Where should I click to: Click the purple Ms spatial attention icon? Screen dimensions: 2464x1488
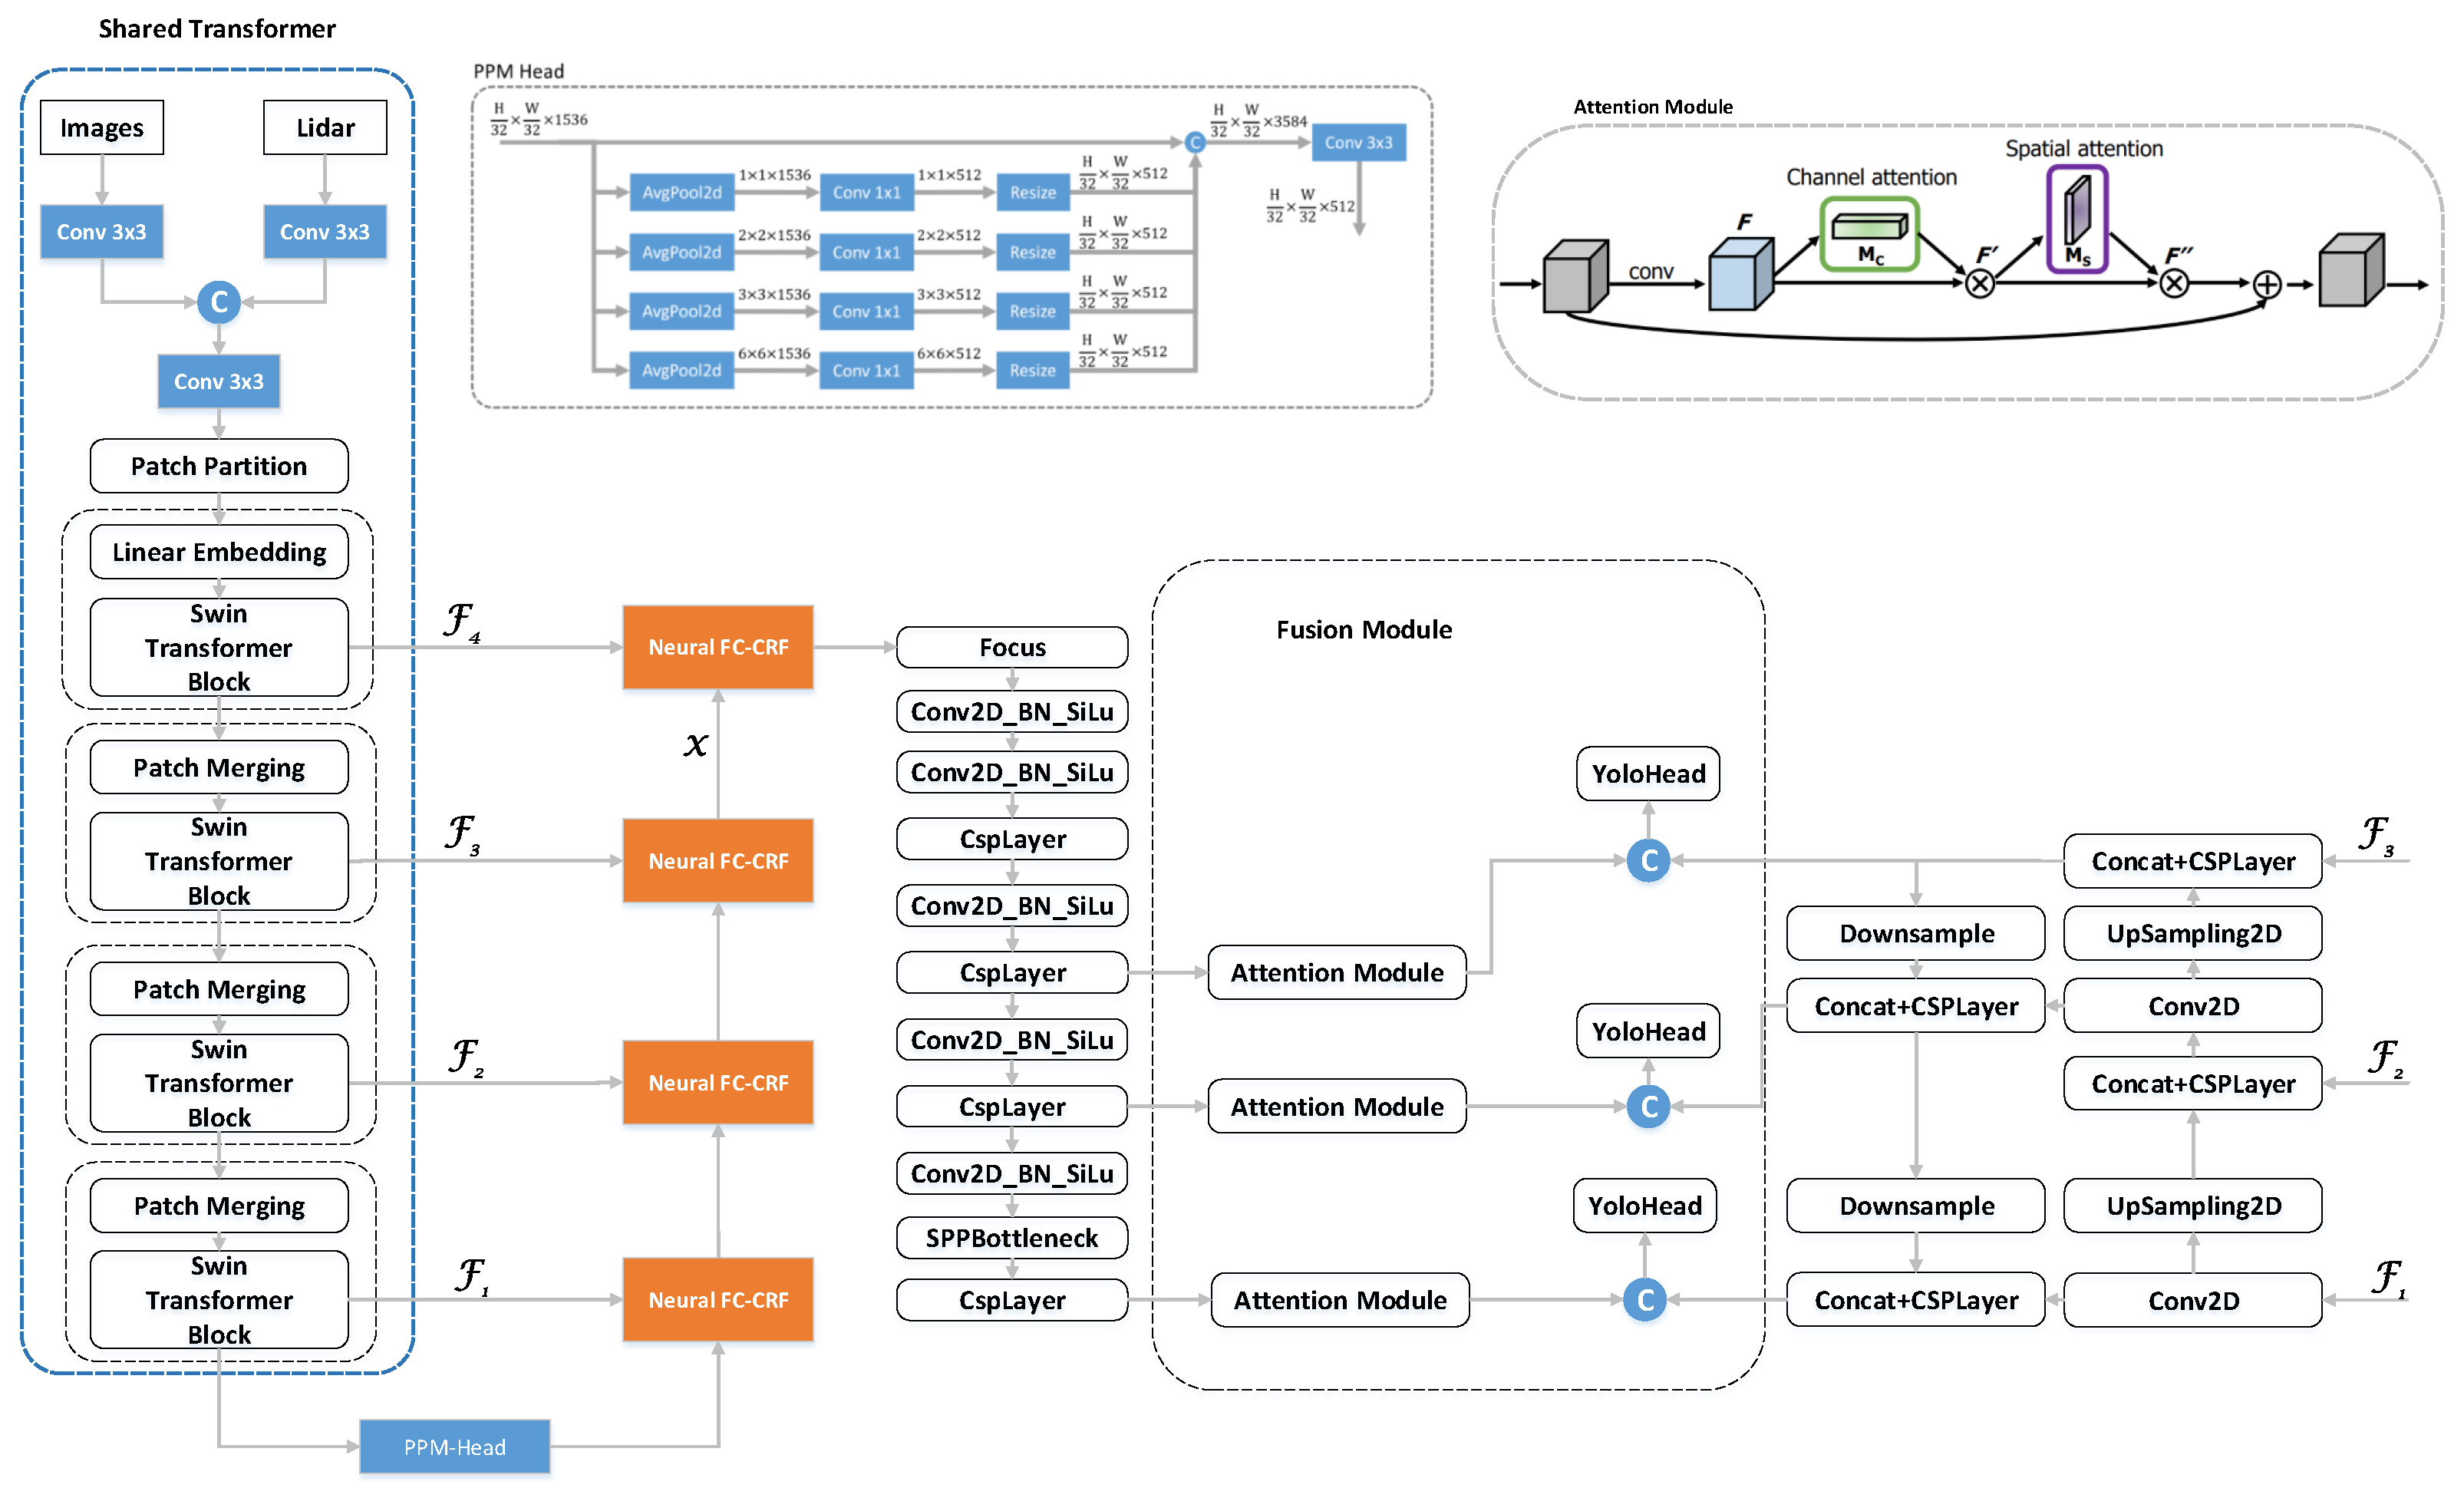pyautogui.click(x=2077, y=219)
